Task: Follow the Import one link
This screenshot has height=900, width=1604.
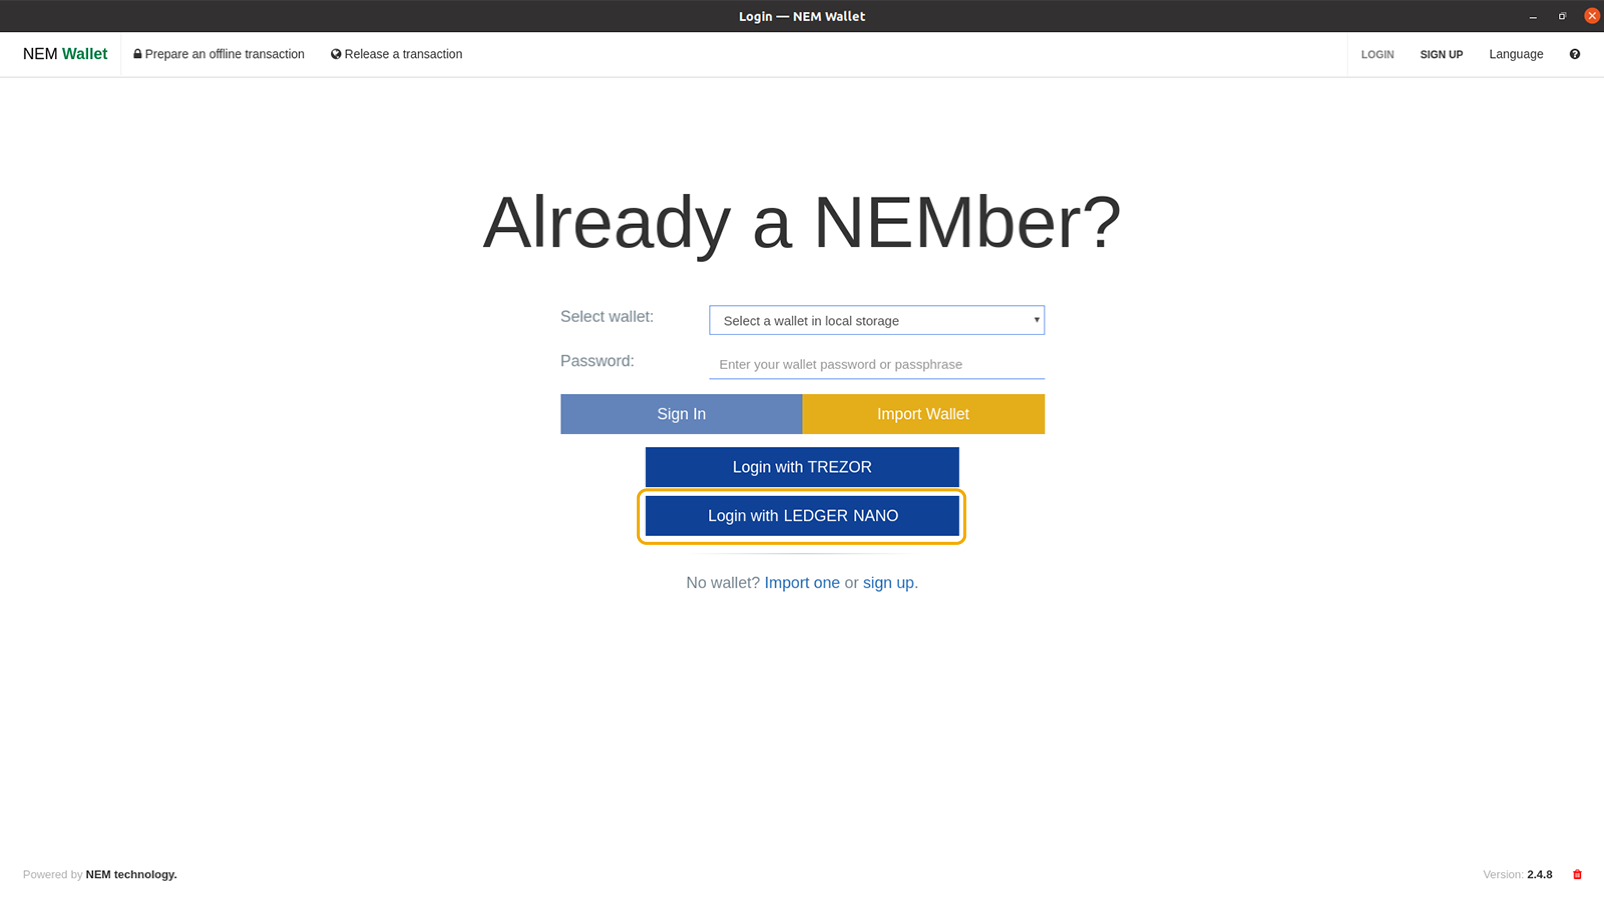Action: 802,583
